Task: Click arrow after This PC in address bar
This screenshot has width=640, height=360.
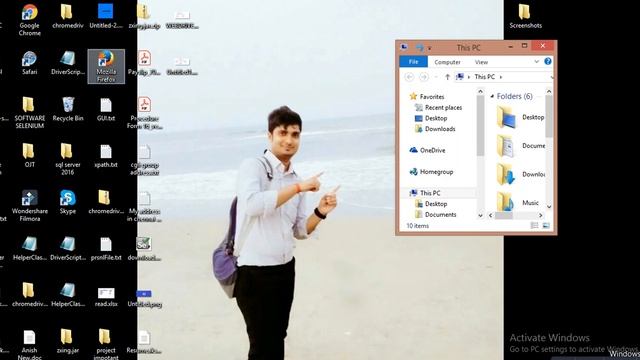Action: (501, 77)
